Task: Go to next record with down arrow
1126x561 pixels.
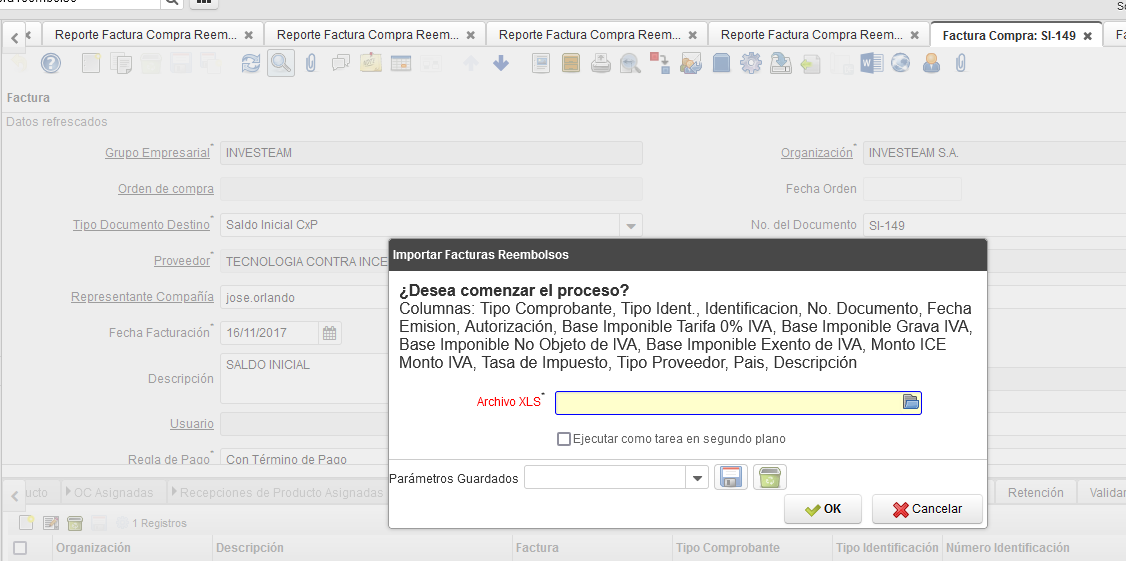Action: click(x=501, y=64)
